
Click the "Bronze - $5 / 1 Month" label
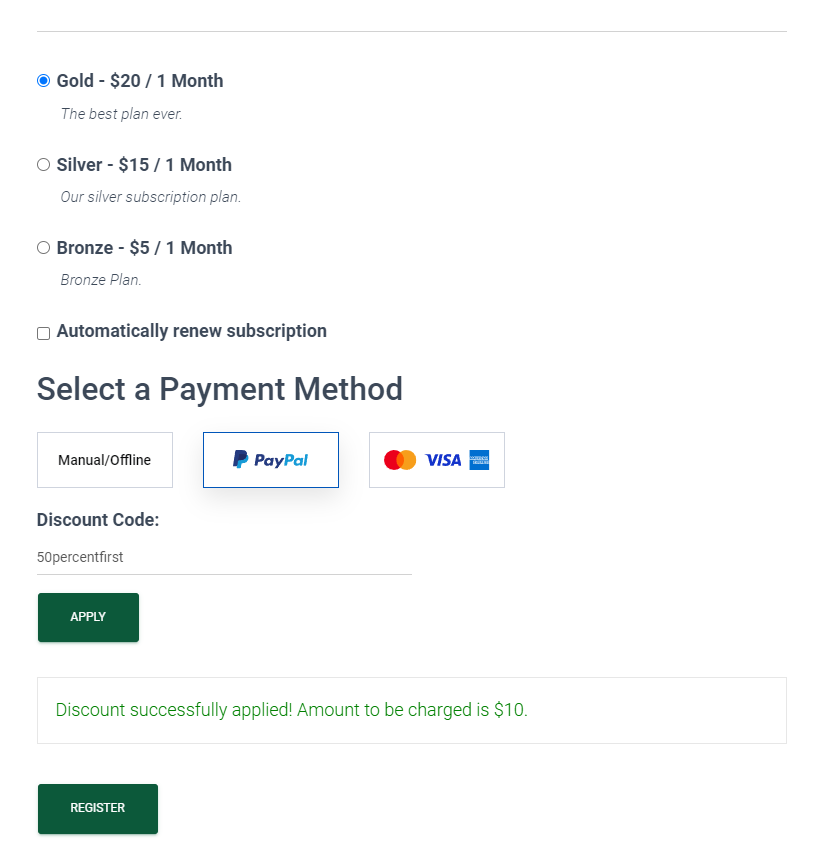click(144, 248)
